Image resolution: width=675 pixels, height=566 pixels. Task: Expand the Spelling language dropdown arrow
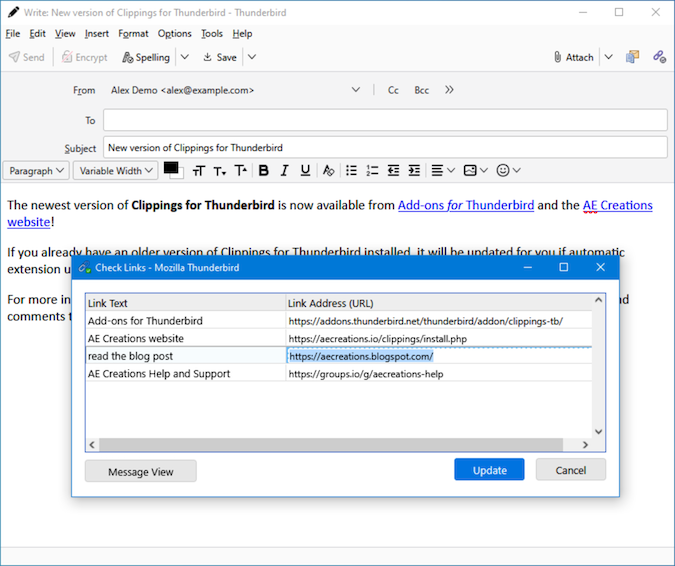point(185,57)
